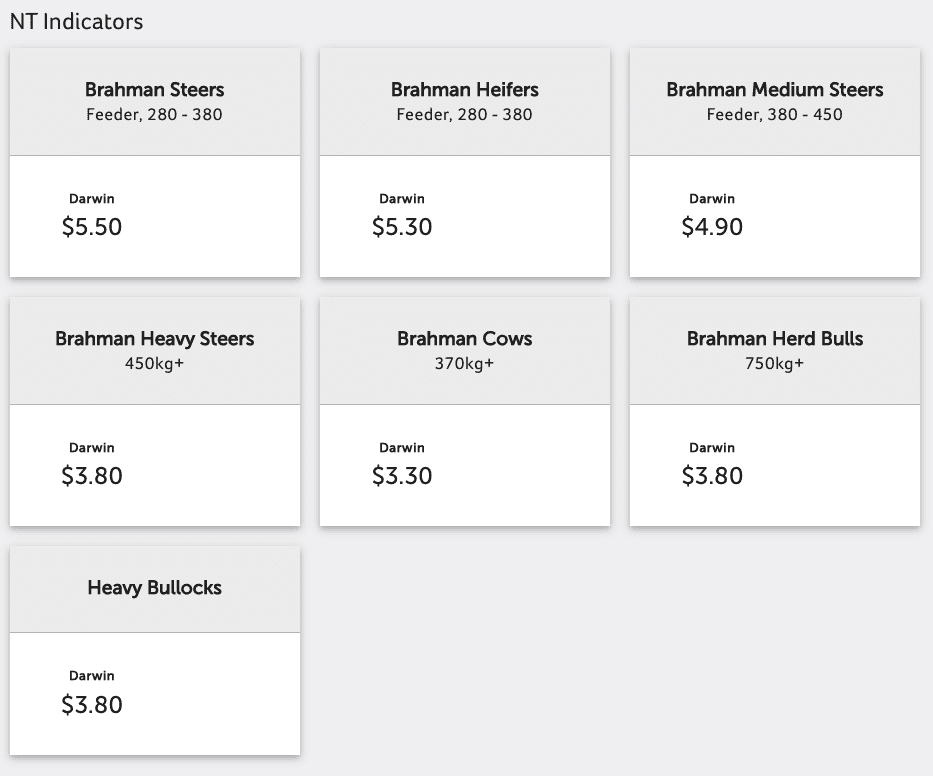Click the NT Indicators section heading
The image size is (933, 776).
pos(77,21)
